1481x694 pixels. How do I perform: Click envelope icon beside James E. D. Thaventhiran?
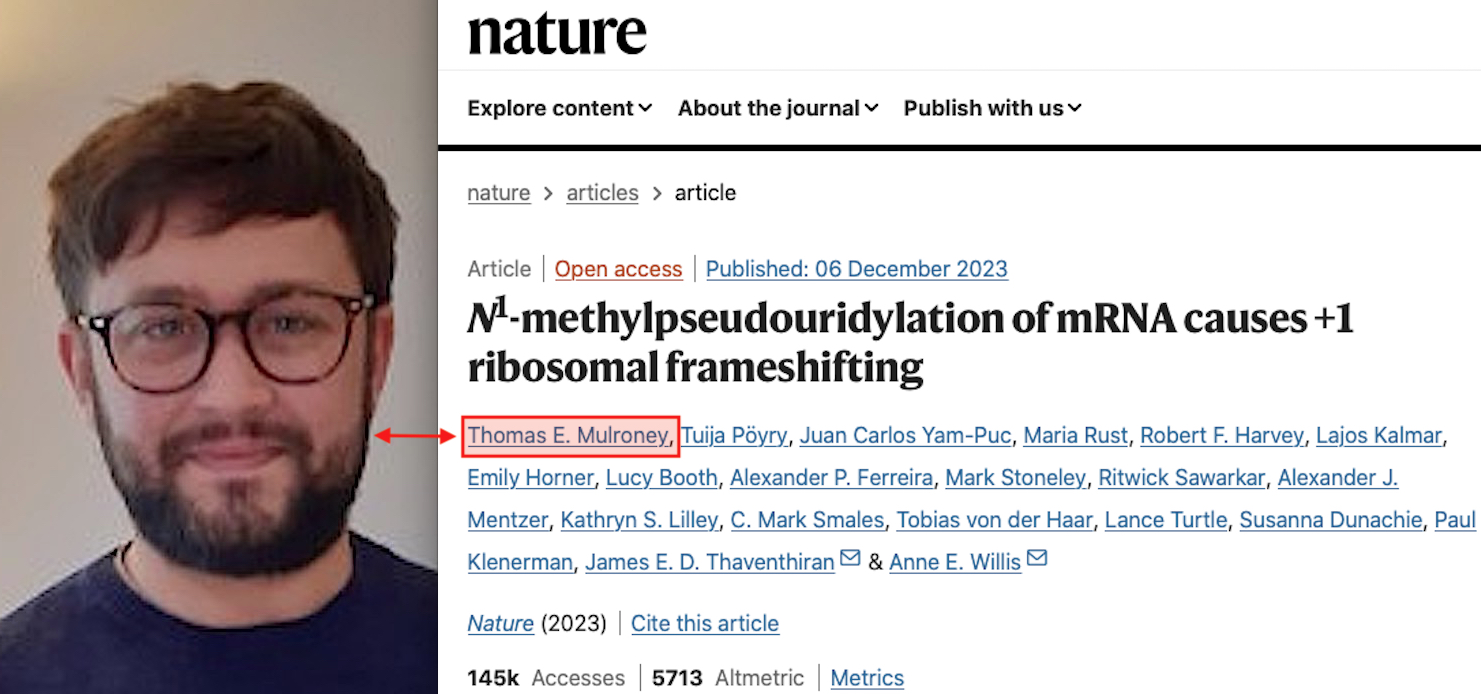pos(850,558)
